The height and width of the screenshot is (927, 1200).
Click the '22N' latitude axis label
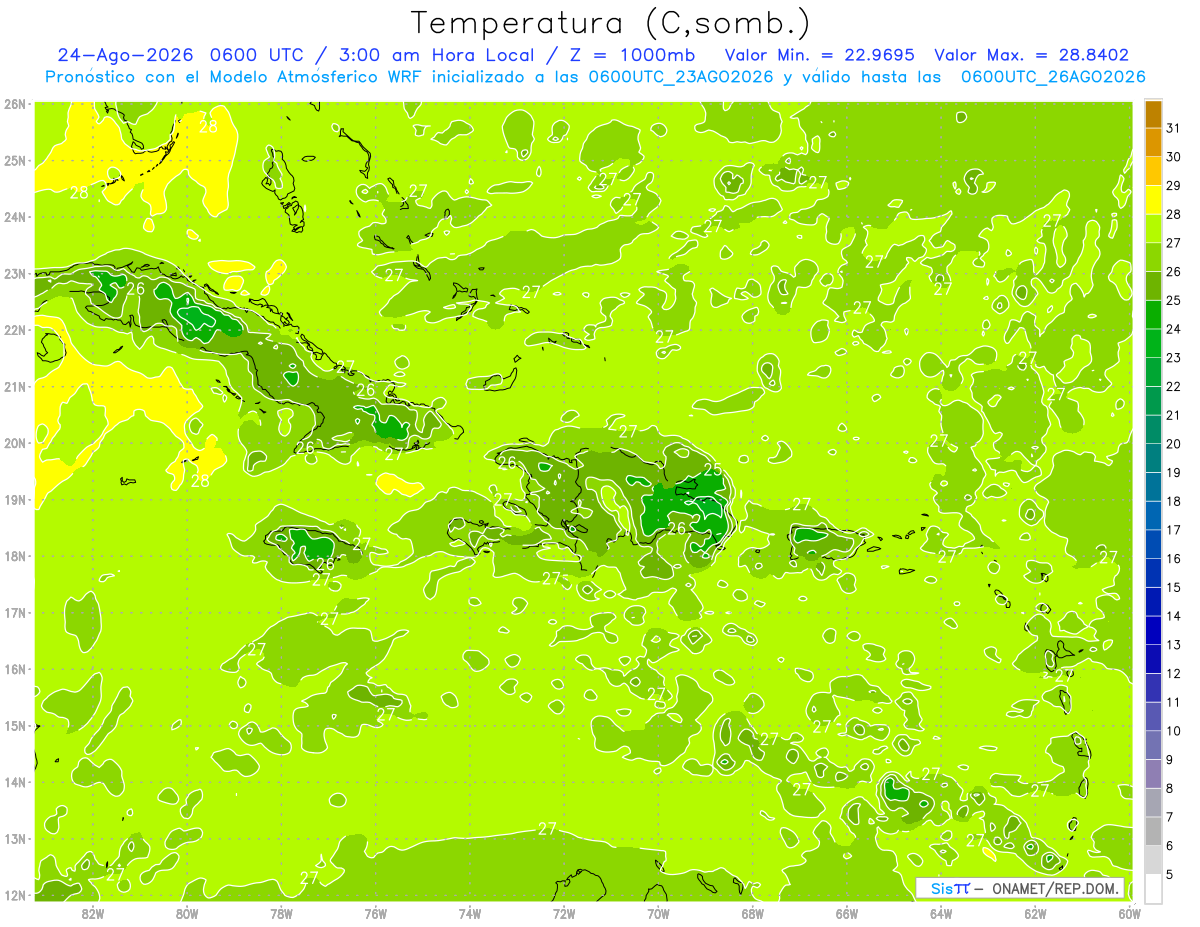[x=14, y=330]
